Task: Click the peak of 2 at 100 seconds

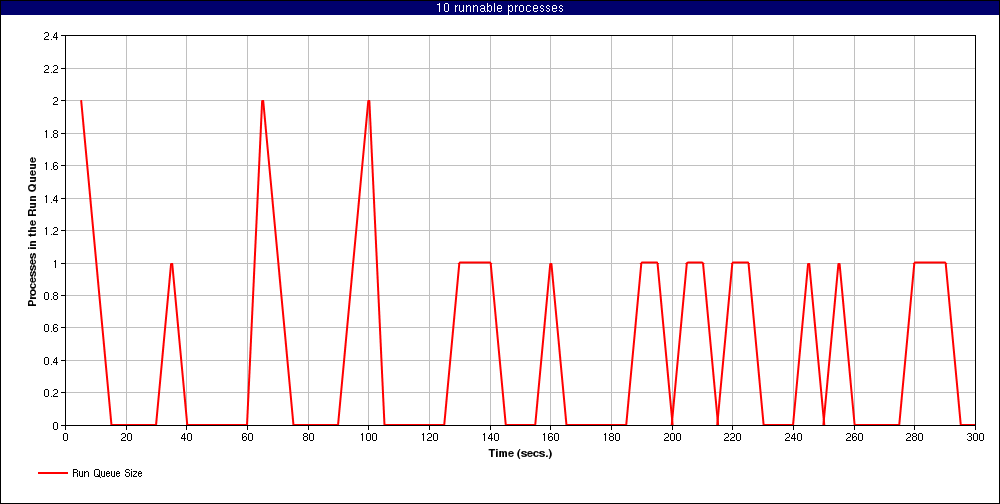Action: pos(369,101)
